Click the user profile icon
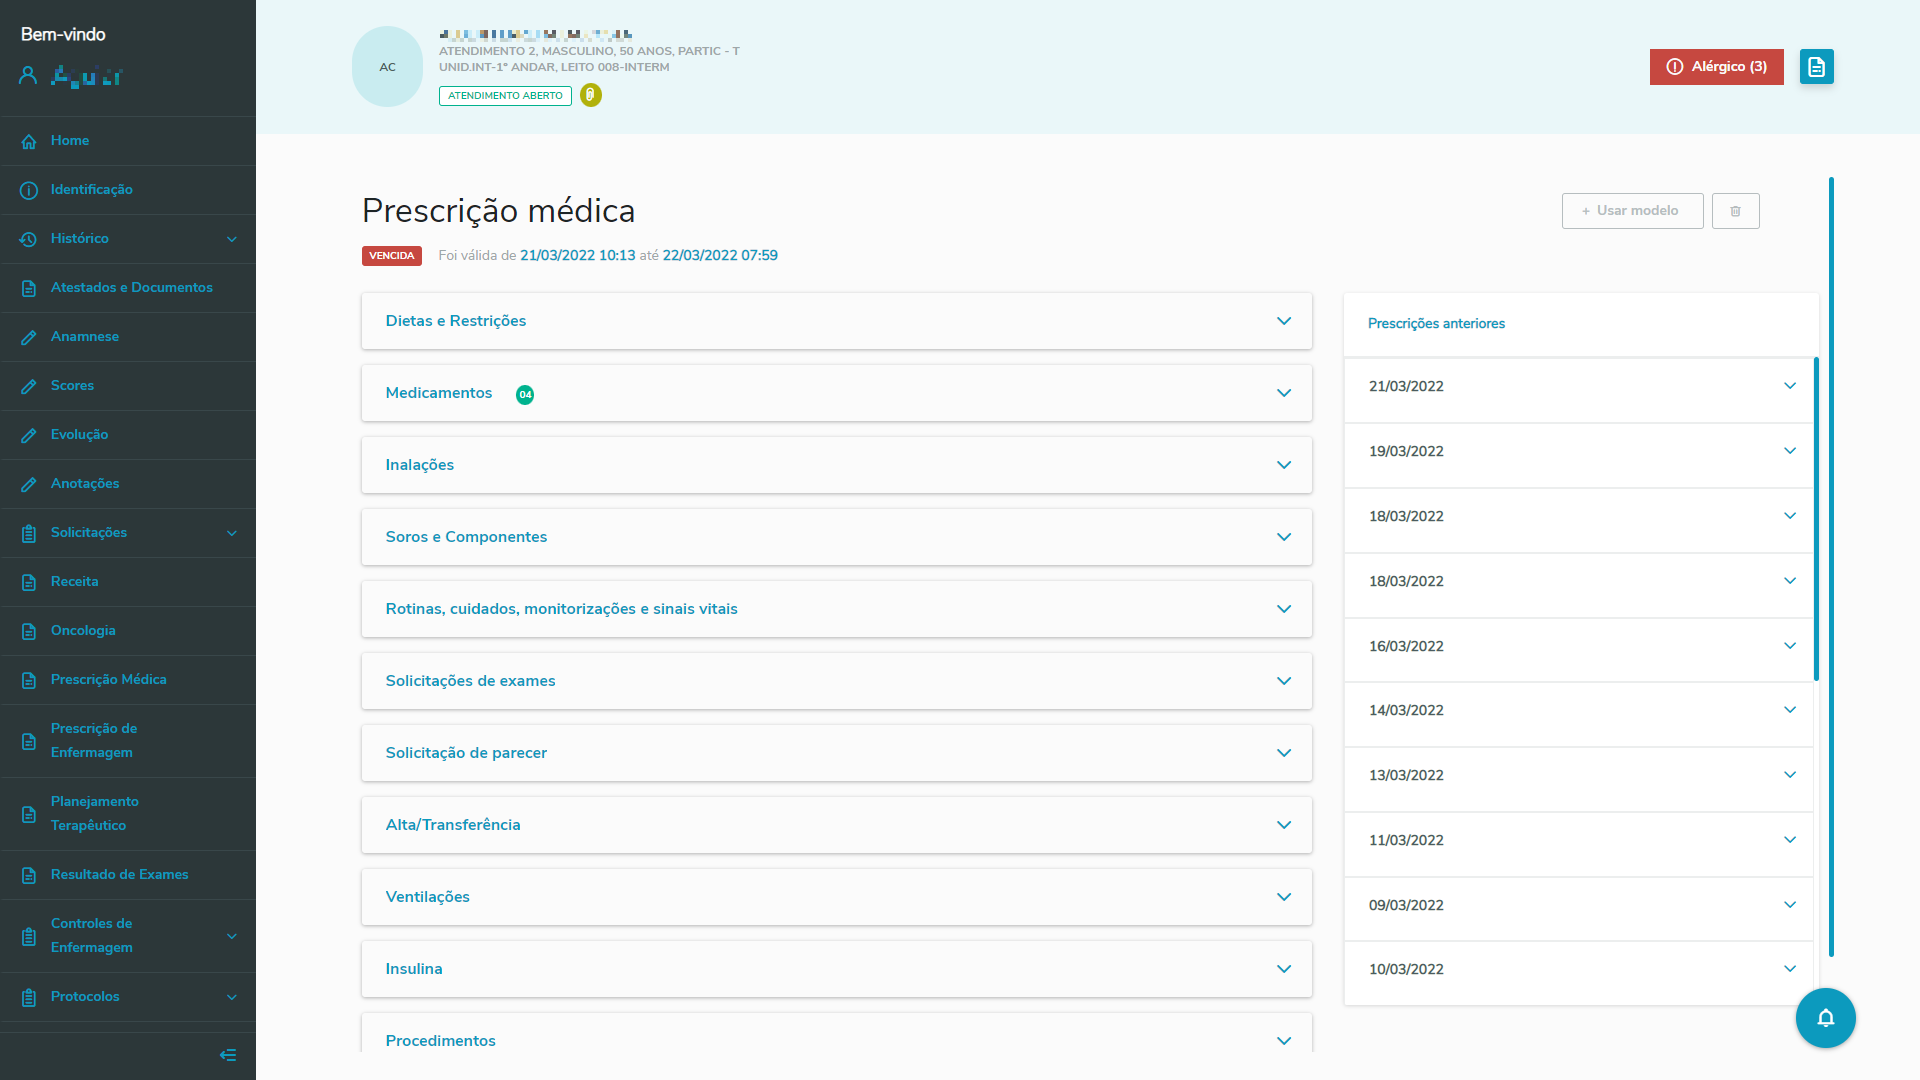The image size is (1920, 1080). 28,75
